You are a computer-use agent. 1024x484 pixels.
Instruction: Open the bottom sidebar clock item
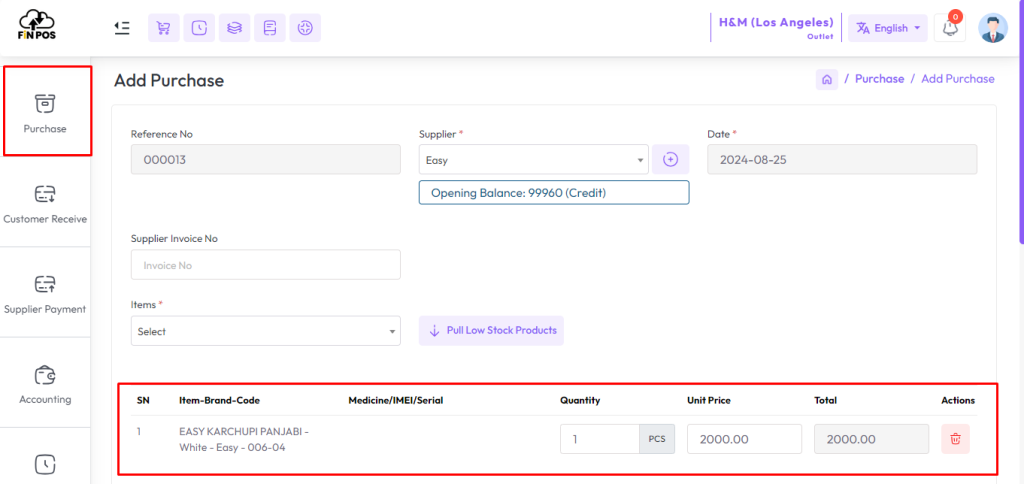(45, 464)
